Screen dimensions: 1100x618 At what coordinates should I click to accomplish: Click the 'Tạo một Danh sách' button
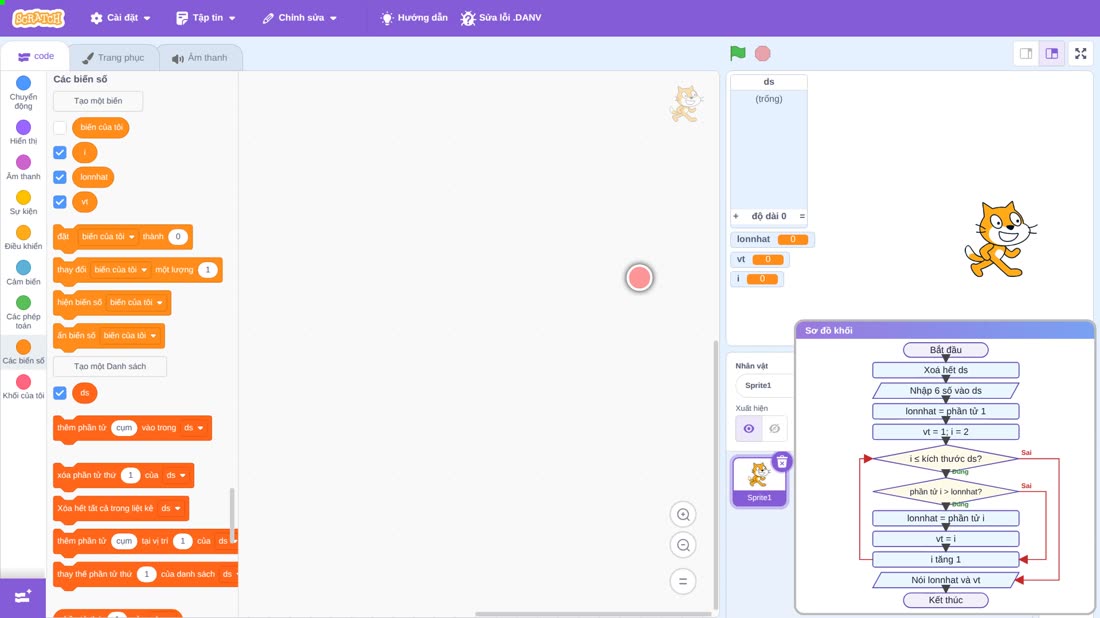(110, 366)
